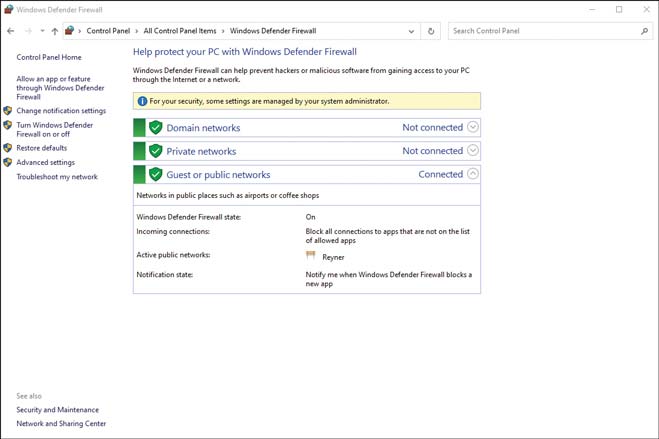
Task: Click the Domain networks heading
Action: pyautogui.click(x=203, y=128)
